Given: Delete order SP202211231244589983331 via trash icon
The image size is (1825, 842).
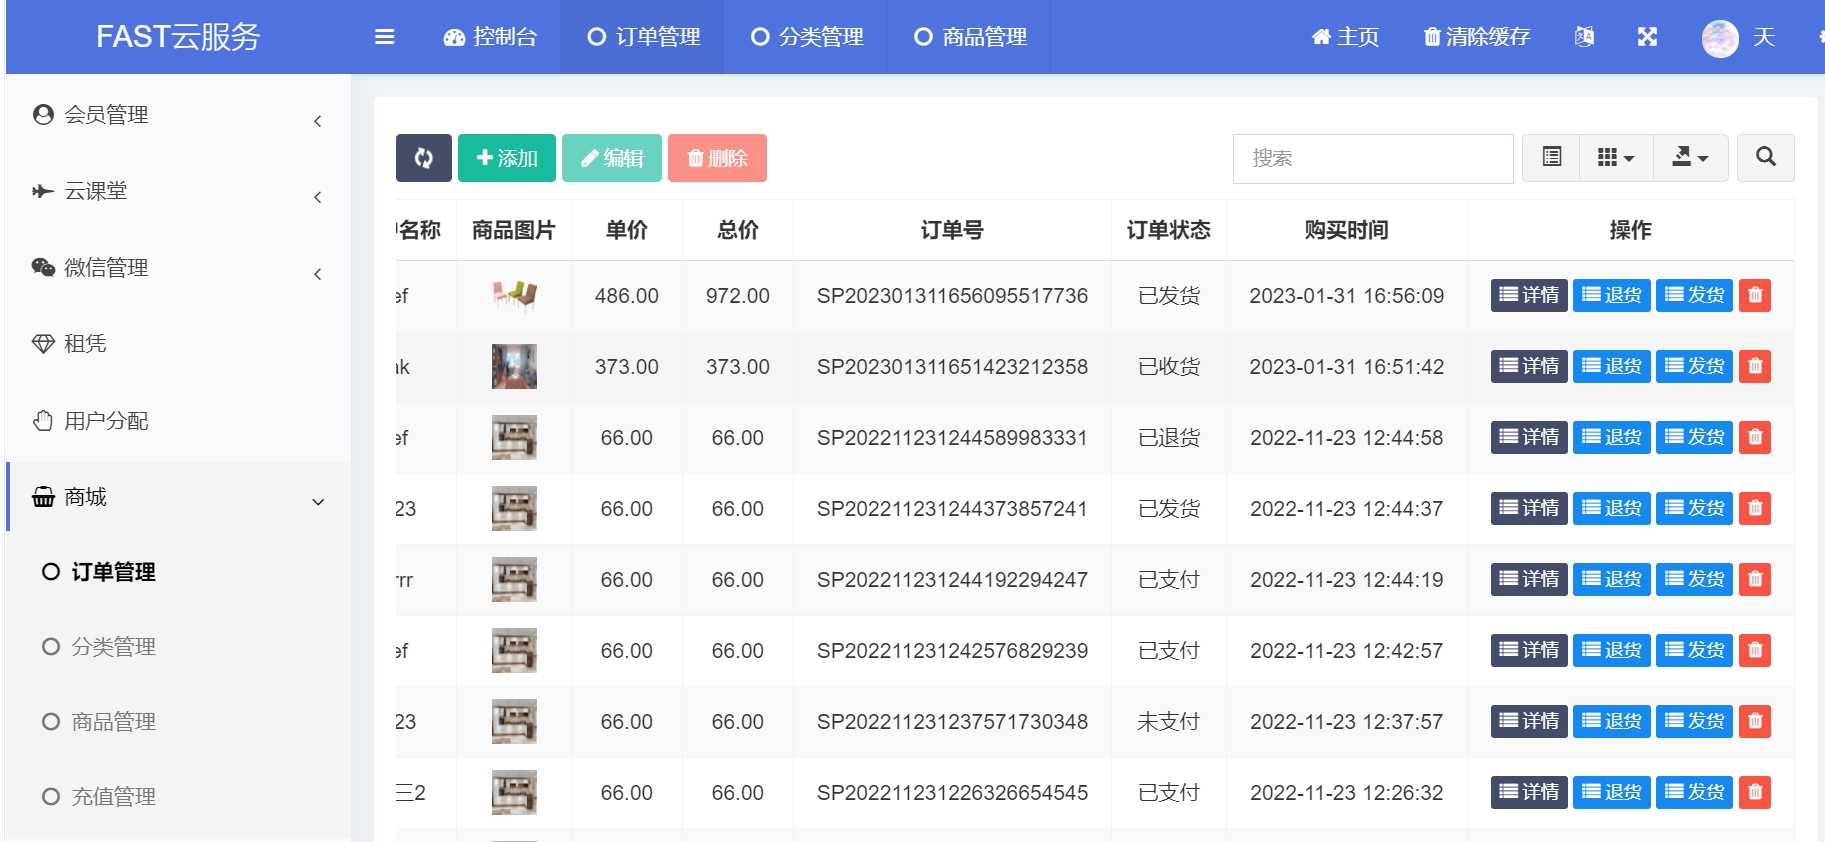Looking at the screenshot, I should 1755,437.
